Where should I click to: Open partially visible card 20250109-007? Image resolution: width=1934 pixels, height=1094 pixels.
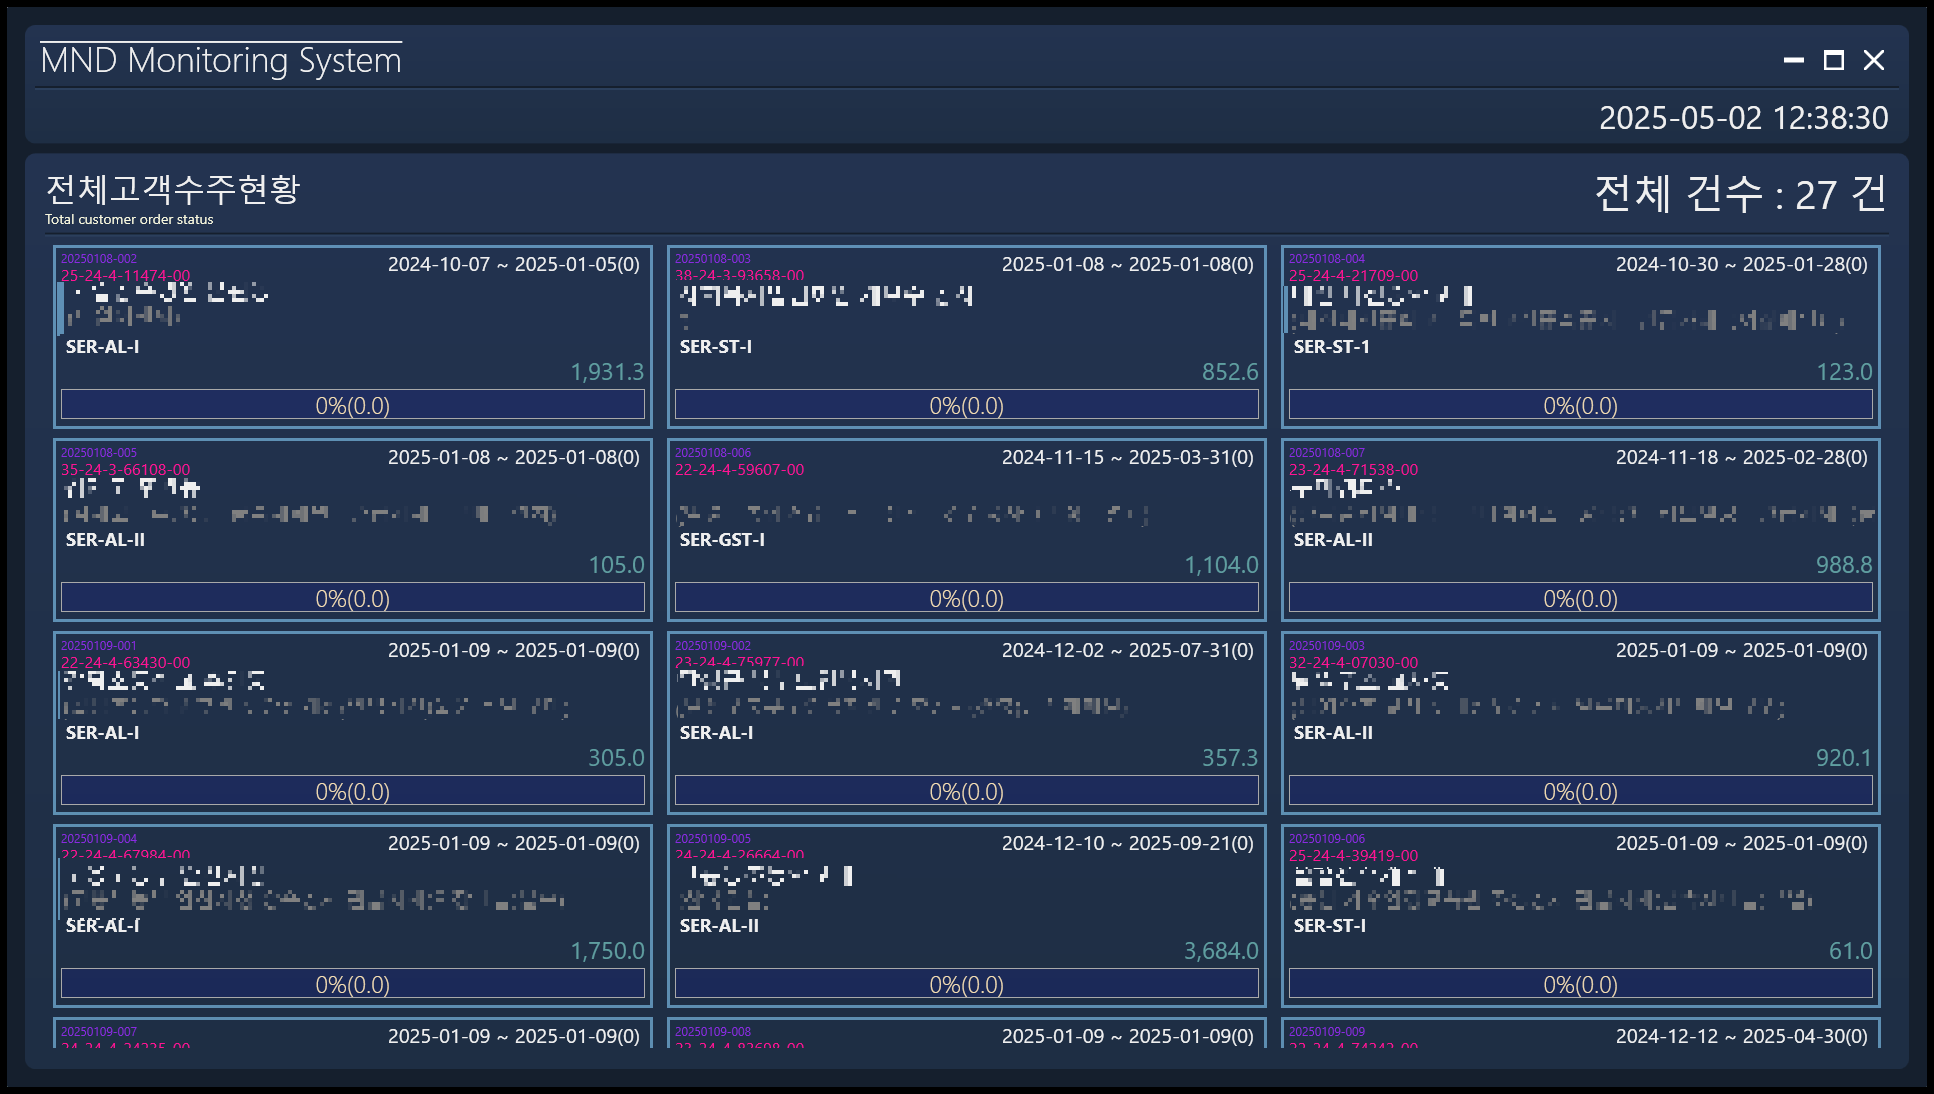point(352,1034)
